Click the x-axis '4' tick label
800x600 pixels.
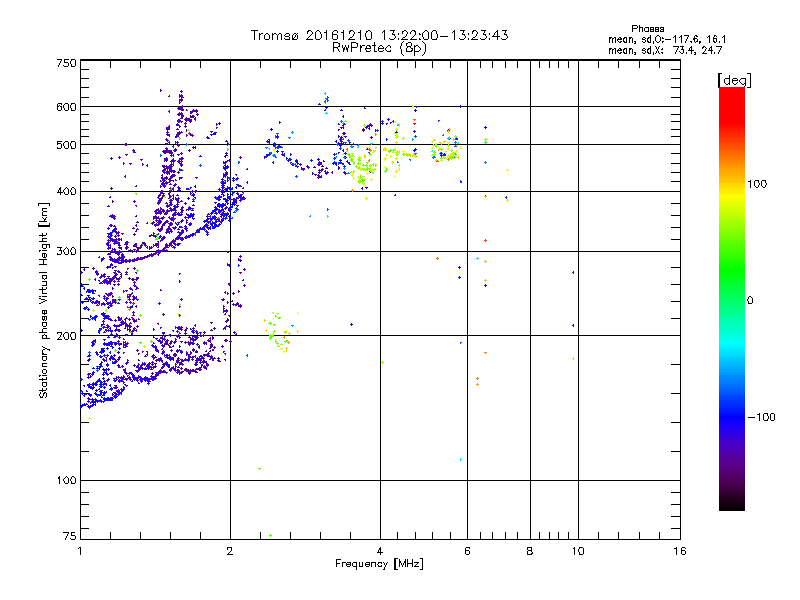(380, 551)
